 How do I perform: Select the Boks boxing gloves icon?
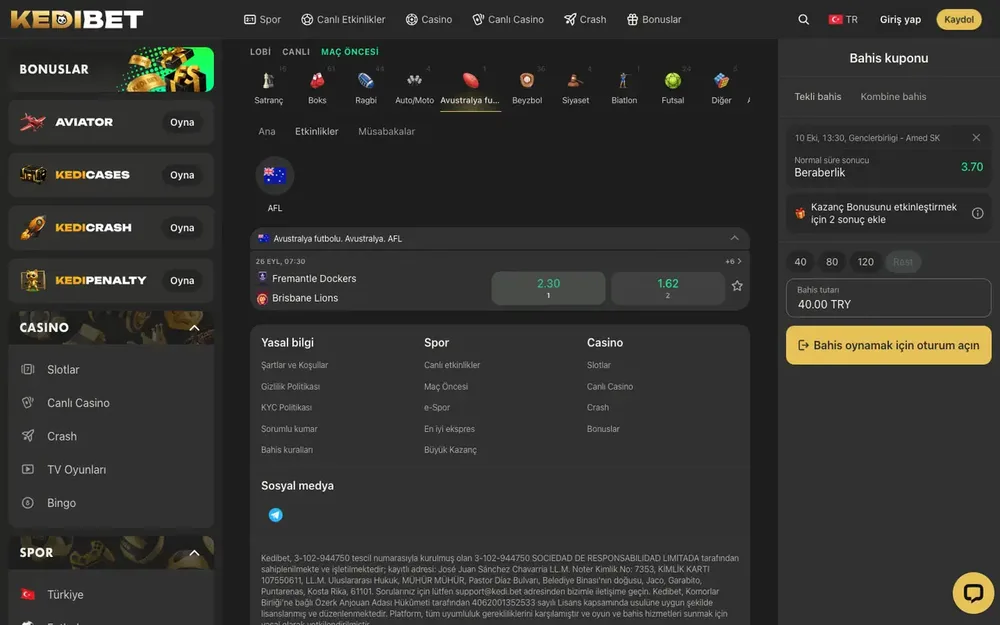point(317,81)
